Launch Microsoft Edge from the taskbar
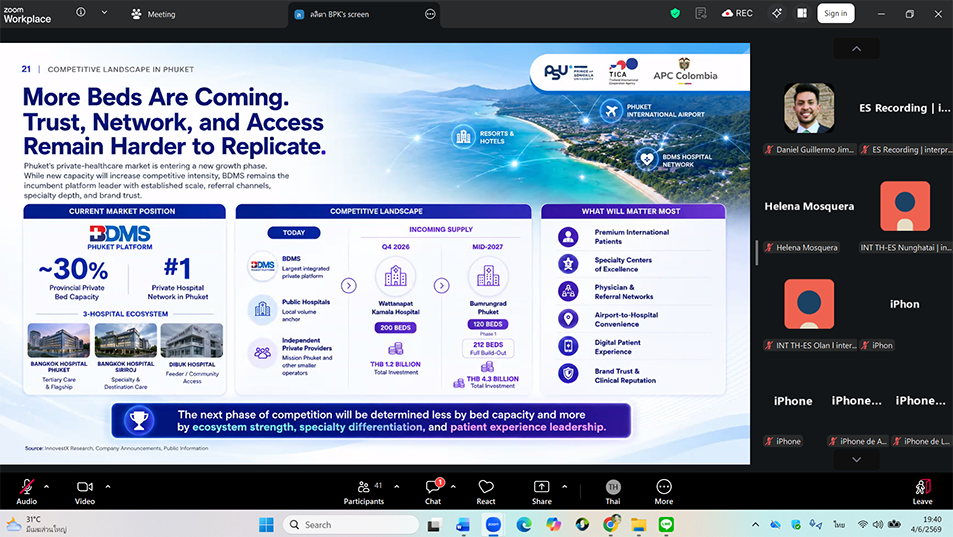 tap(523, 525)
